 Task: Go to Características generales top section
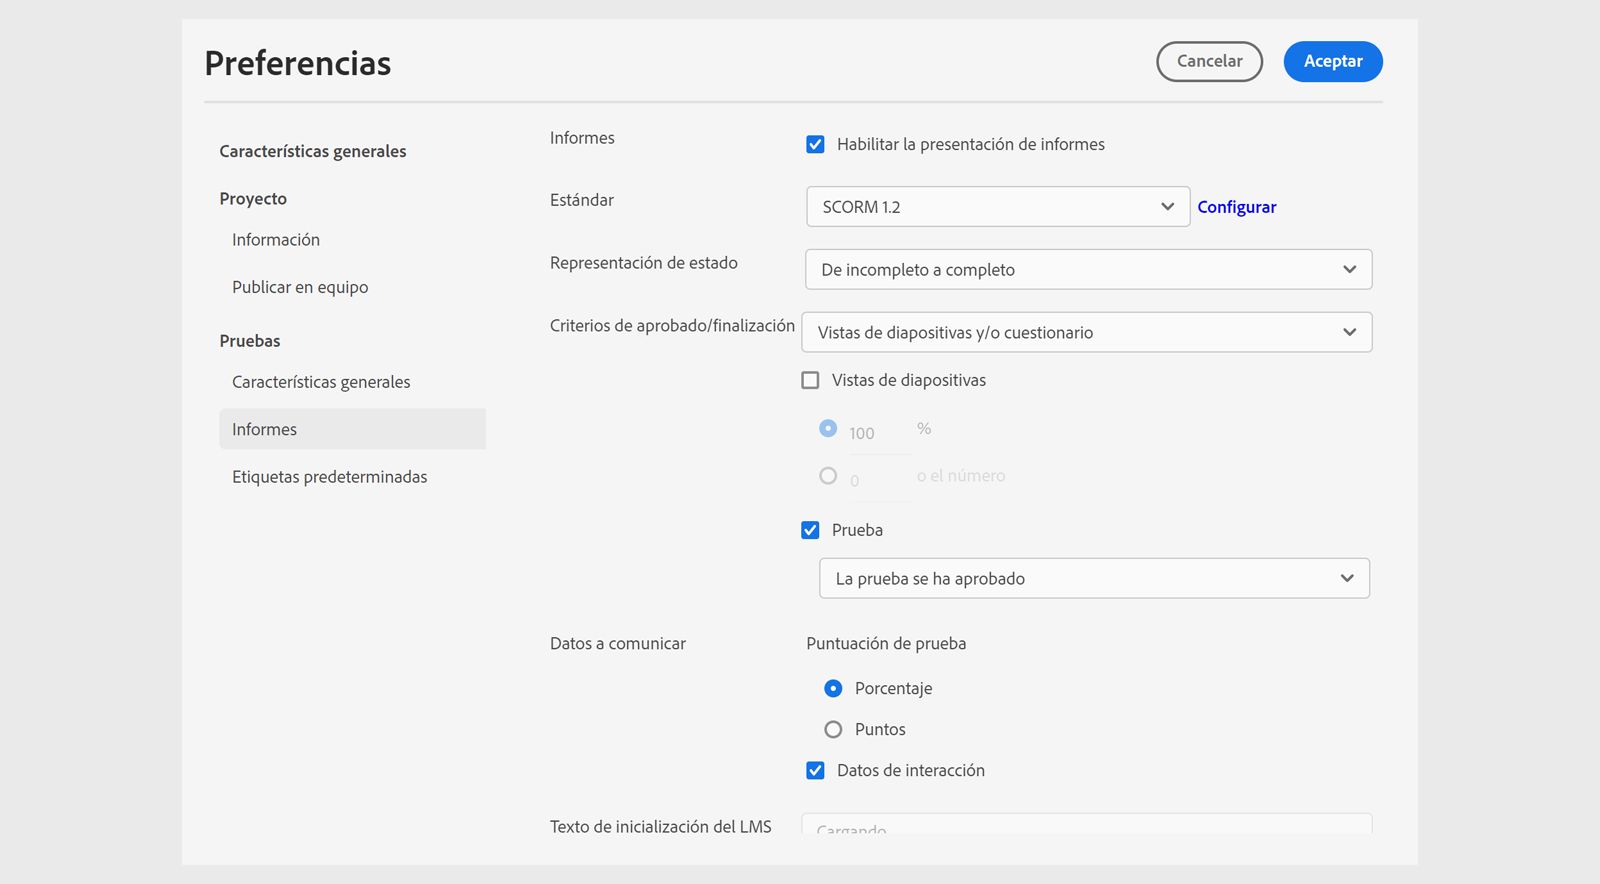[313, 152]
